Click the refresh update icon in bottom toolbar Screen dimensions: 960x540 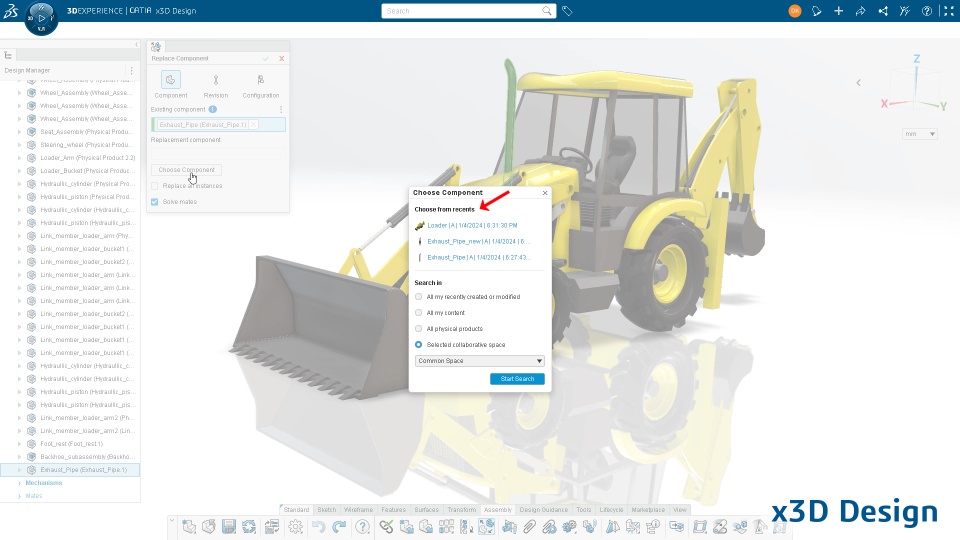click(249, 527)
